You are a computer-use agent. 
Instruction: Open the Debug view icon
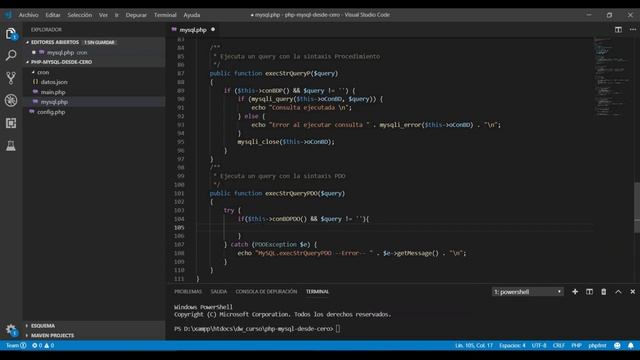11,100
